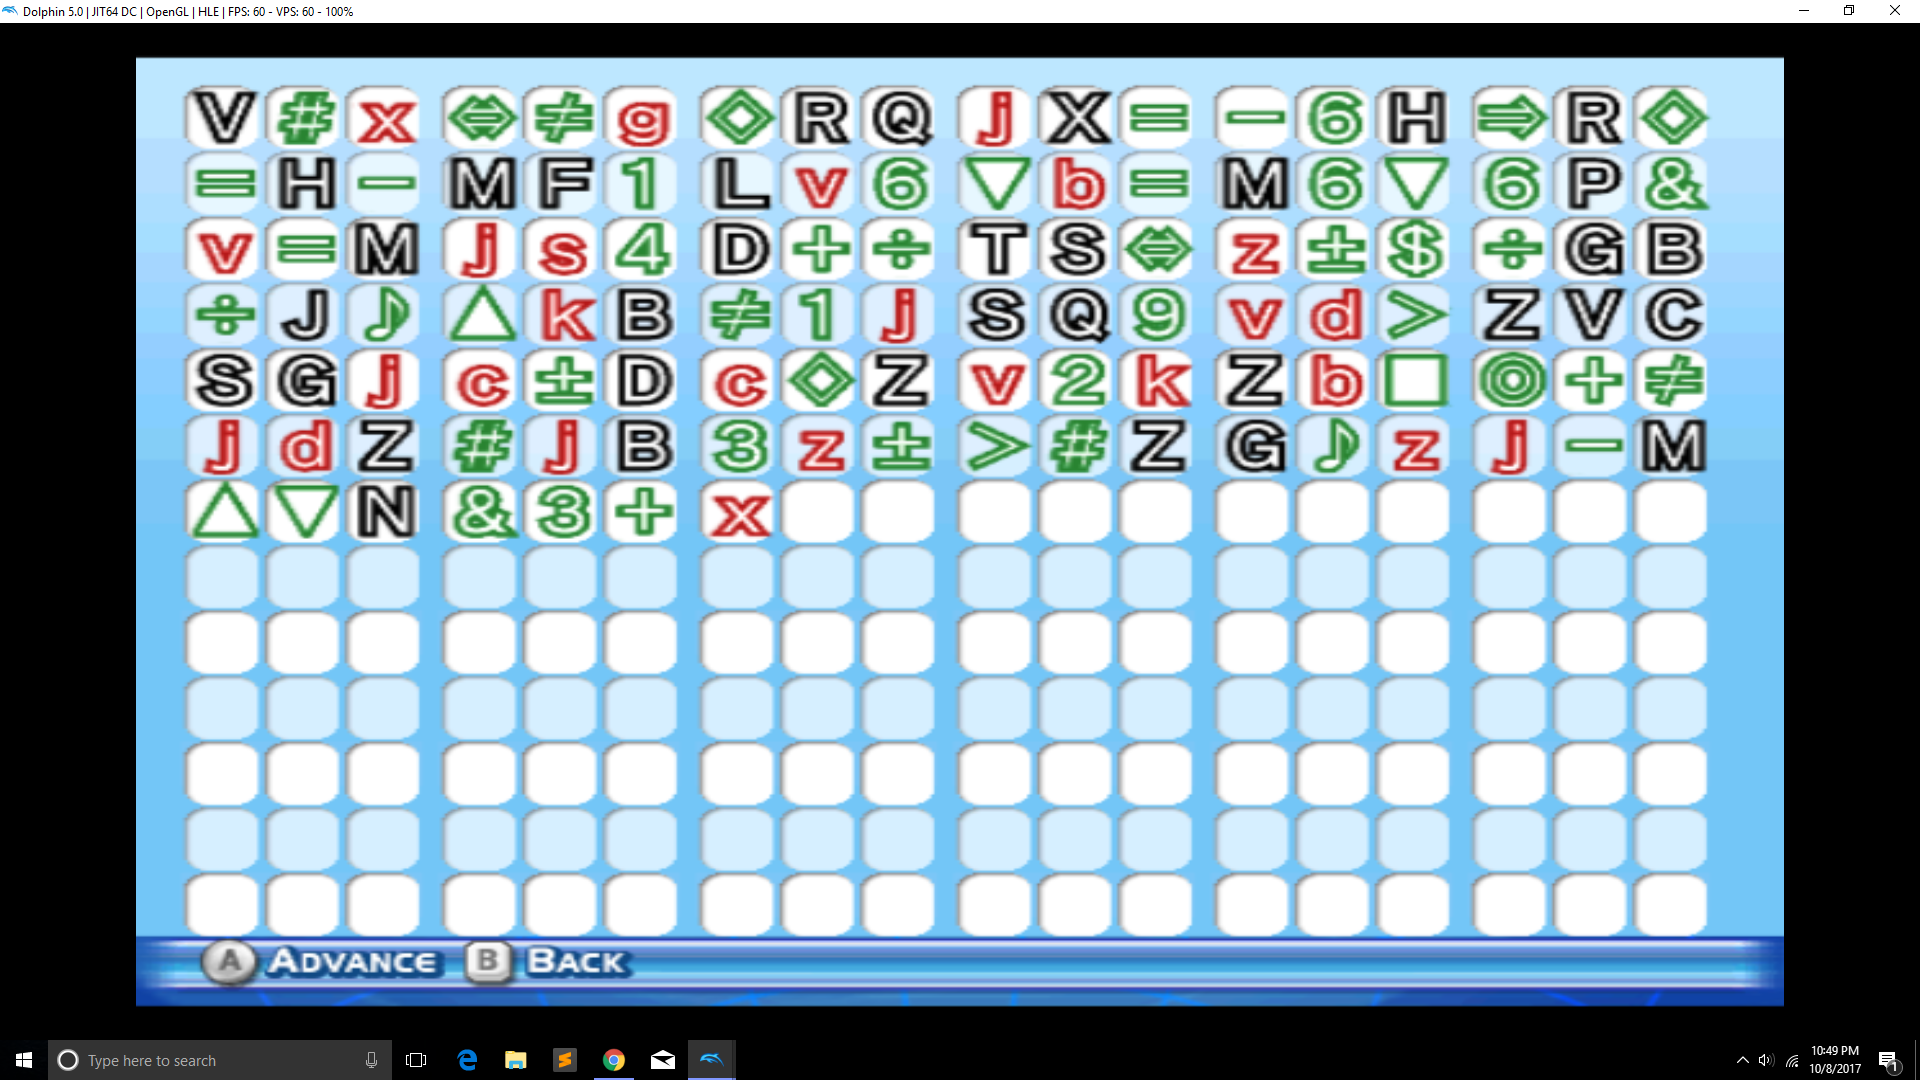
Task: Expand the hidden system tray icons
Action: pyautogui.click(x=1743, y=1060)
